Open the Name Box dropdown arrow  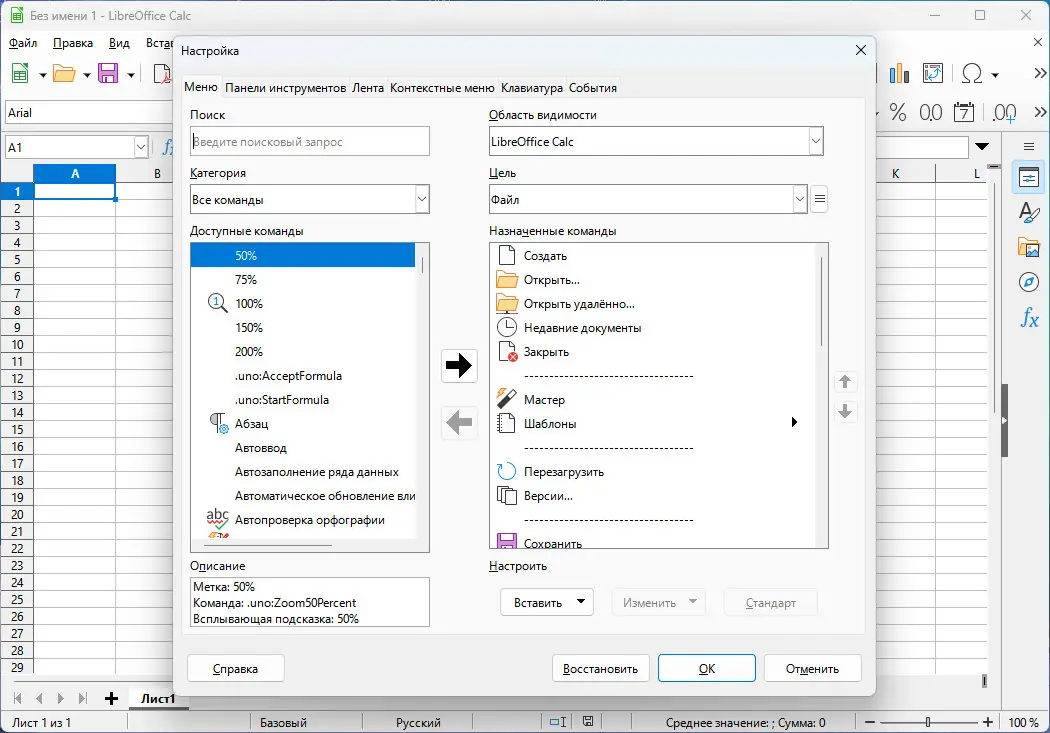tap(141, 147)
